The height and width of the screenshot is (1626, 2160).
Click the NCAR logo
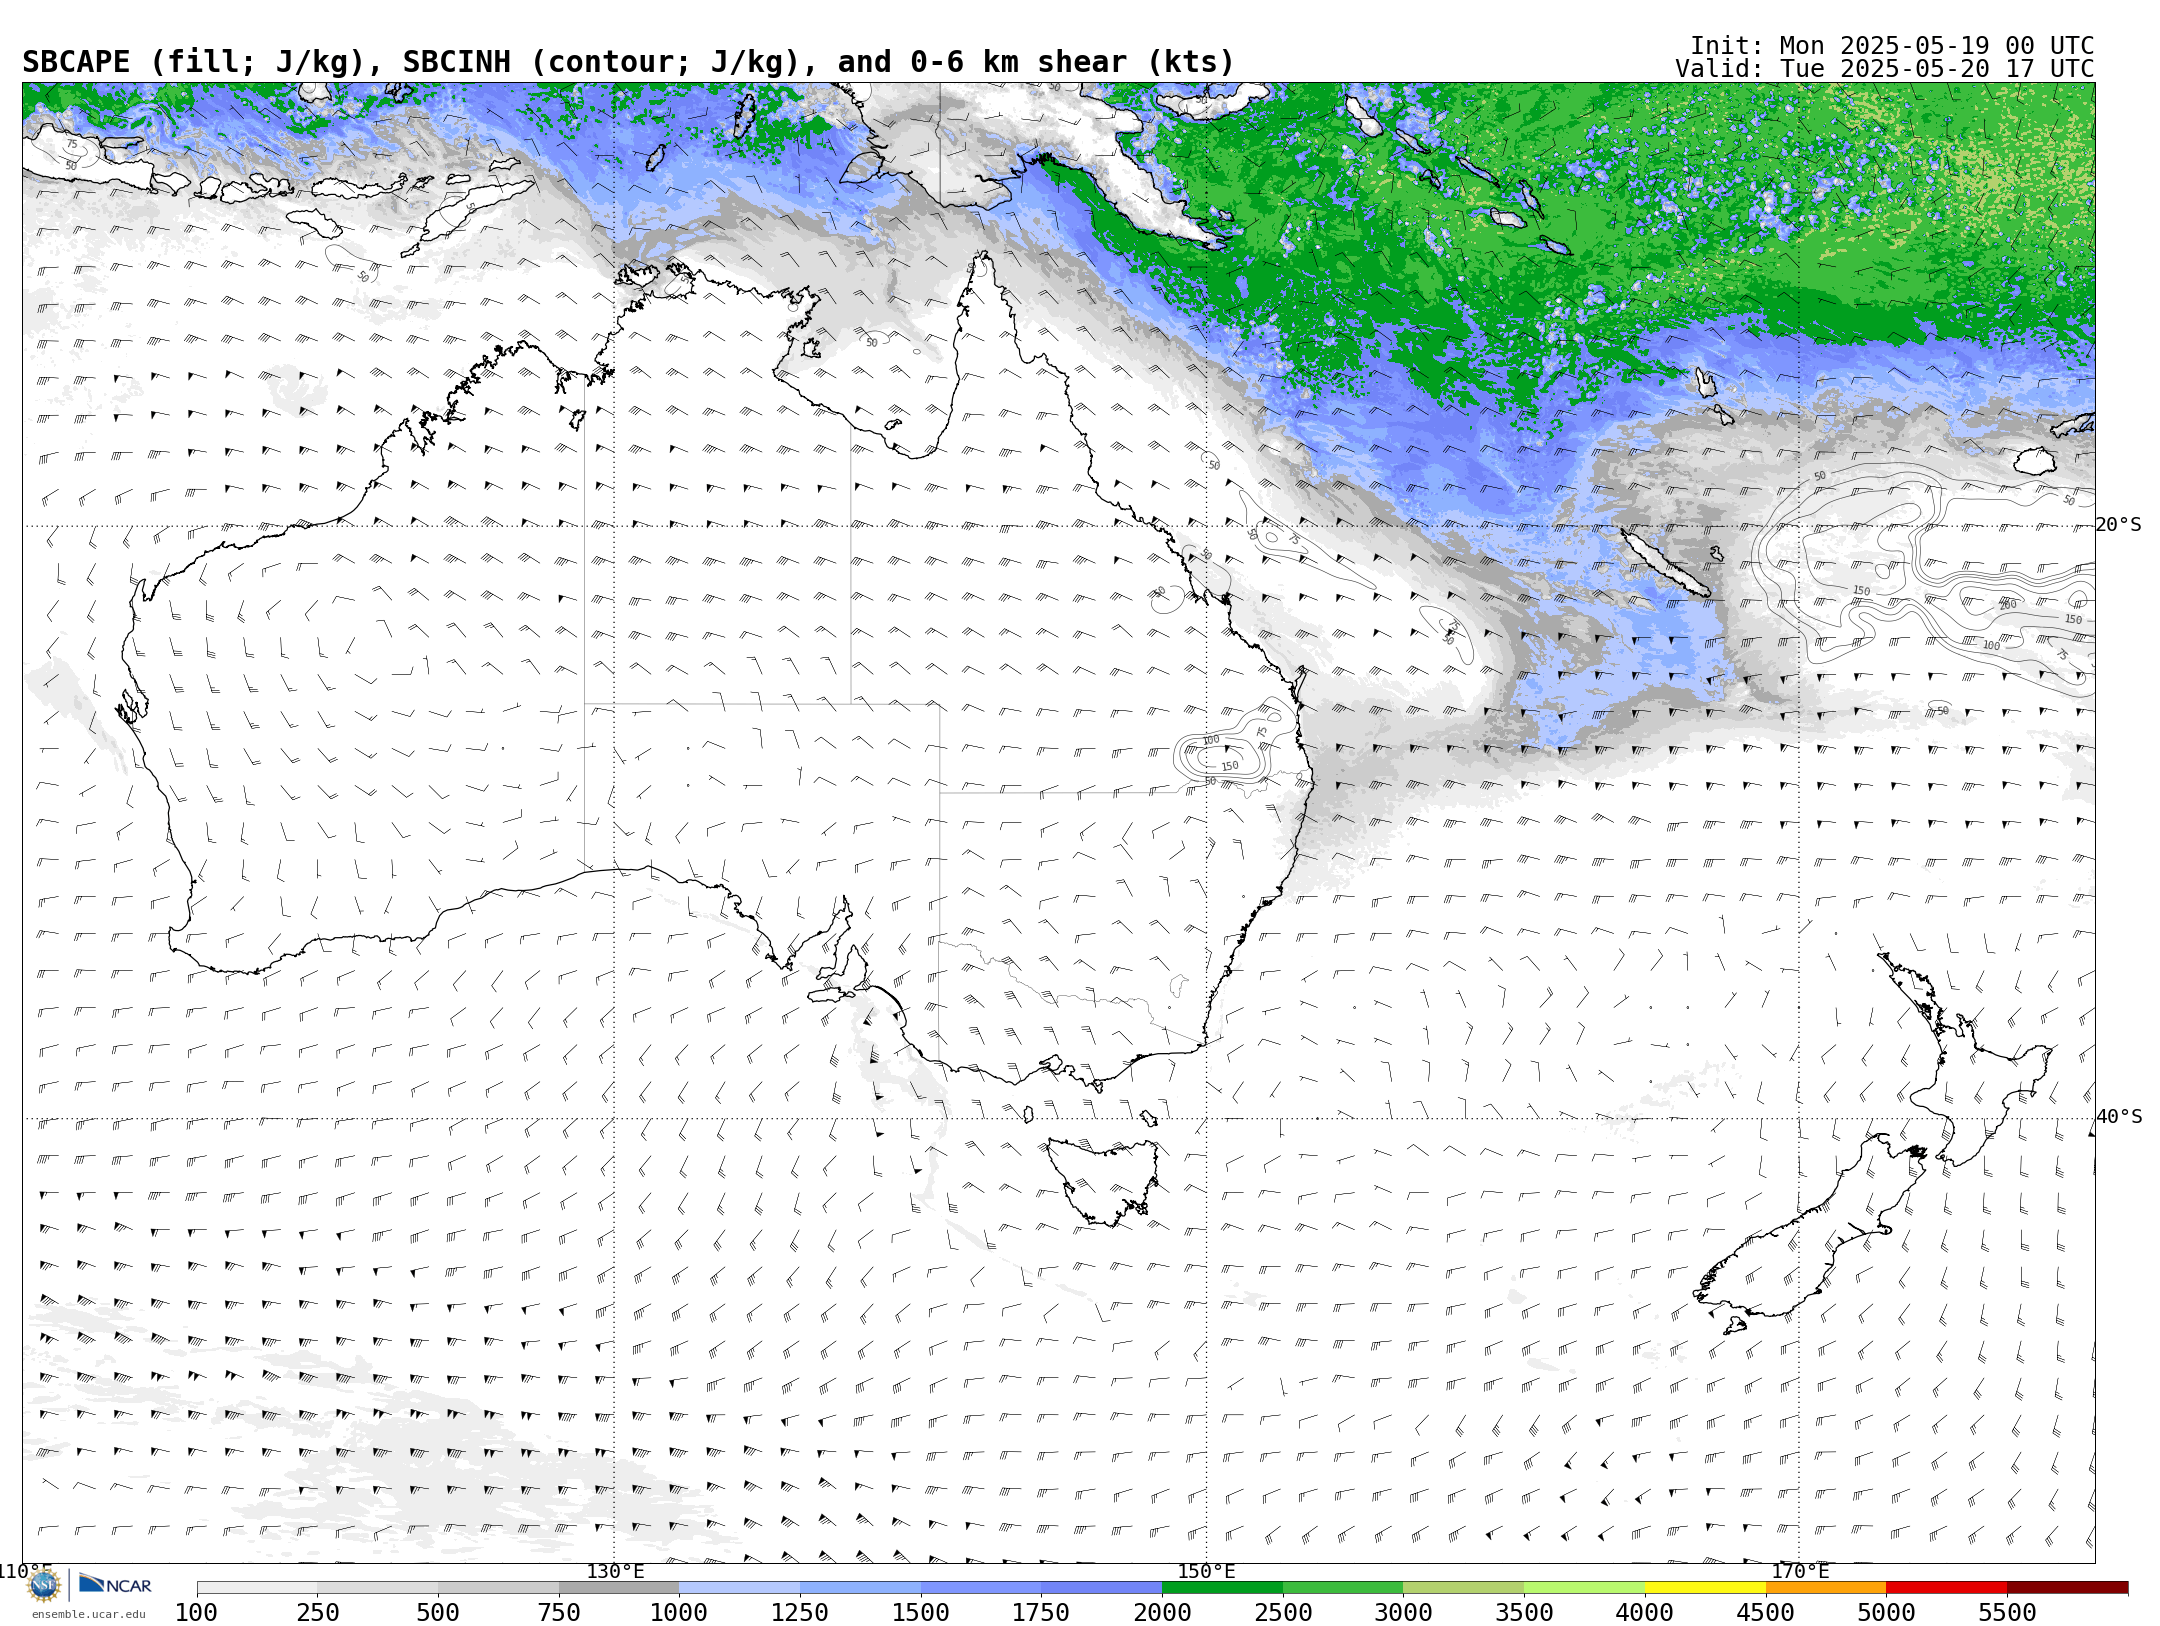(115, 1585)
